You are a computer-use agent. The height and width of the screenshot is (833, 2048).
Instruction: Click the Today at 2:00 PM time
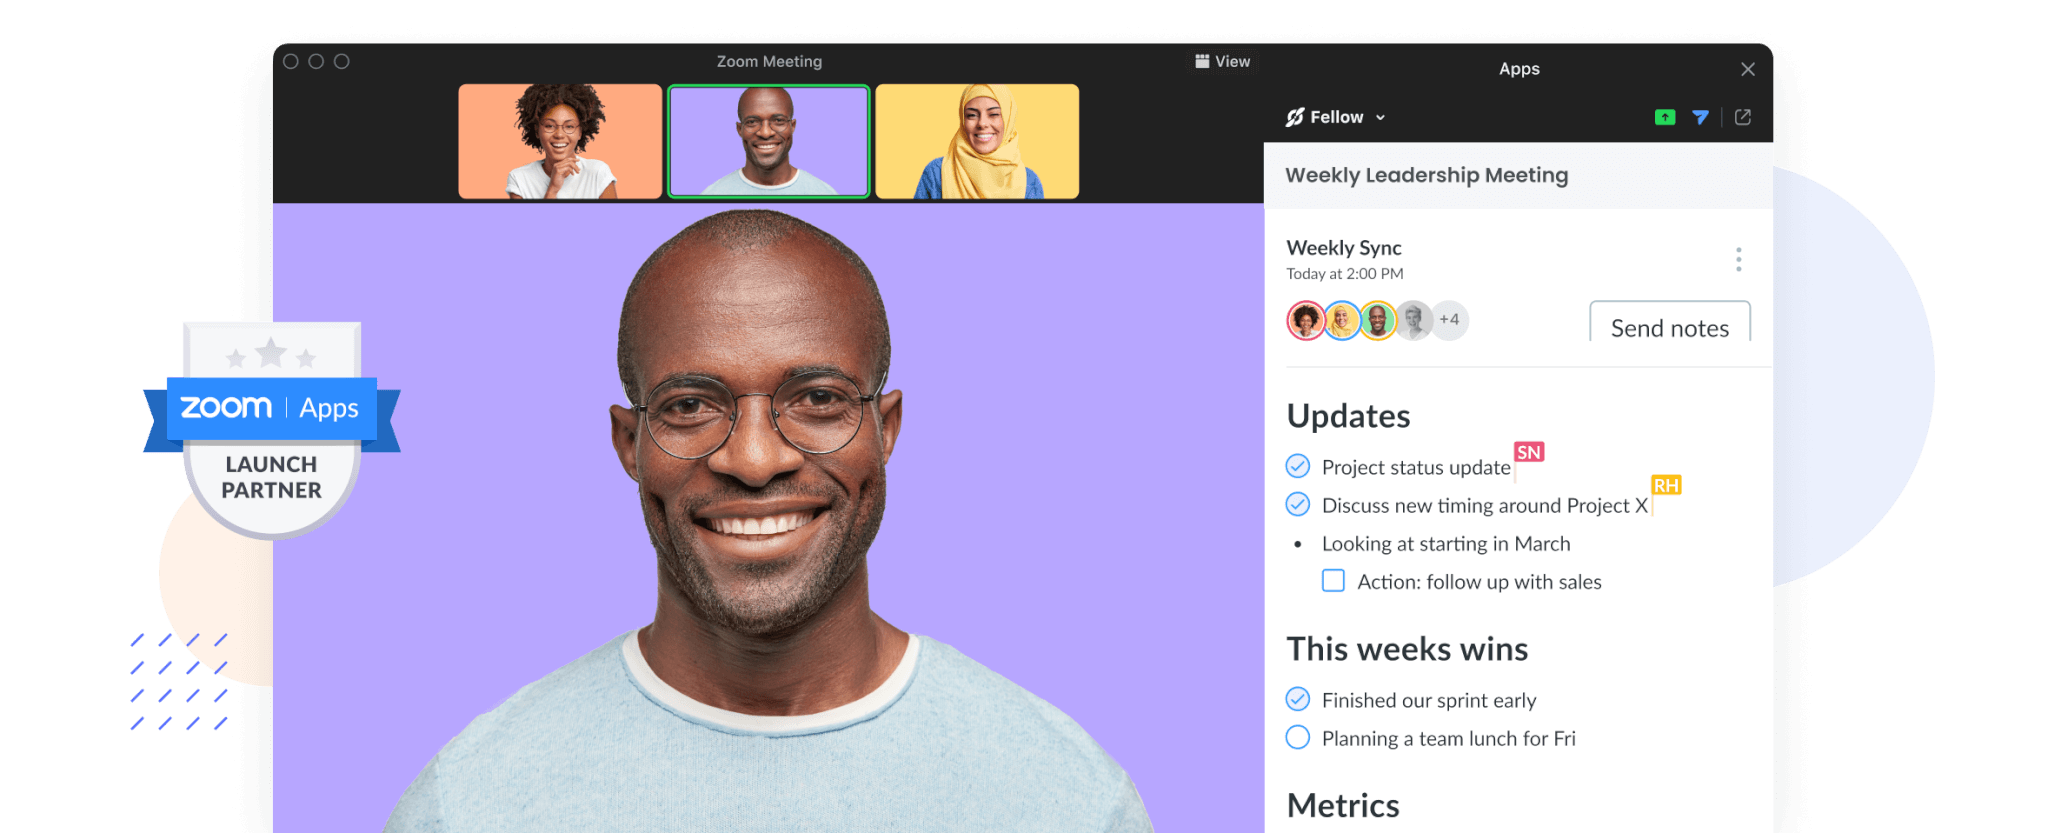click(1344, 274)
